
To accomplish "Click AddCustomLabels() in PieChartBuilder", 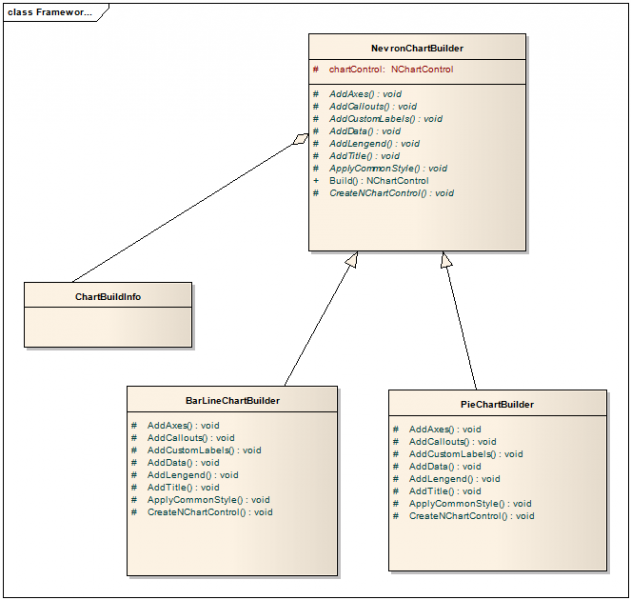I will [465, 454].
